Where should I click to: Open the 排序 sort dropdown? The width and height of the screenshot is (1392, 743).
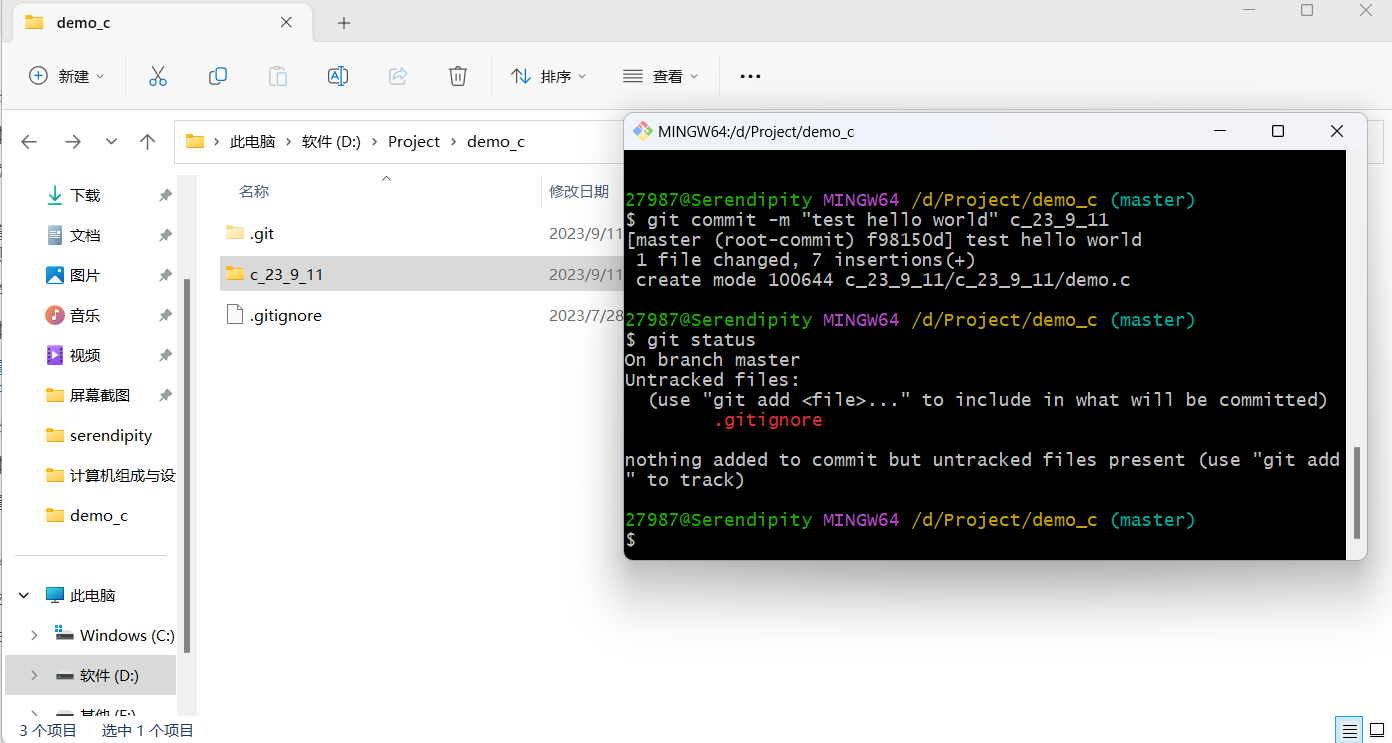549,76
